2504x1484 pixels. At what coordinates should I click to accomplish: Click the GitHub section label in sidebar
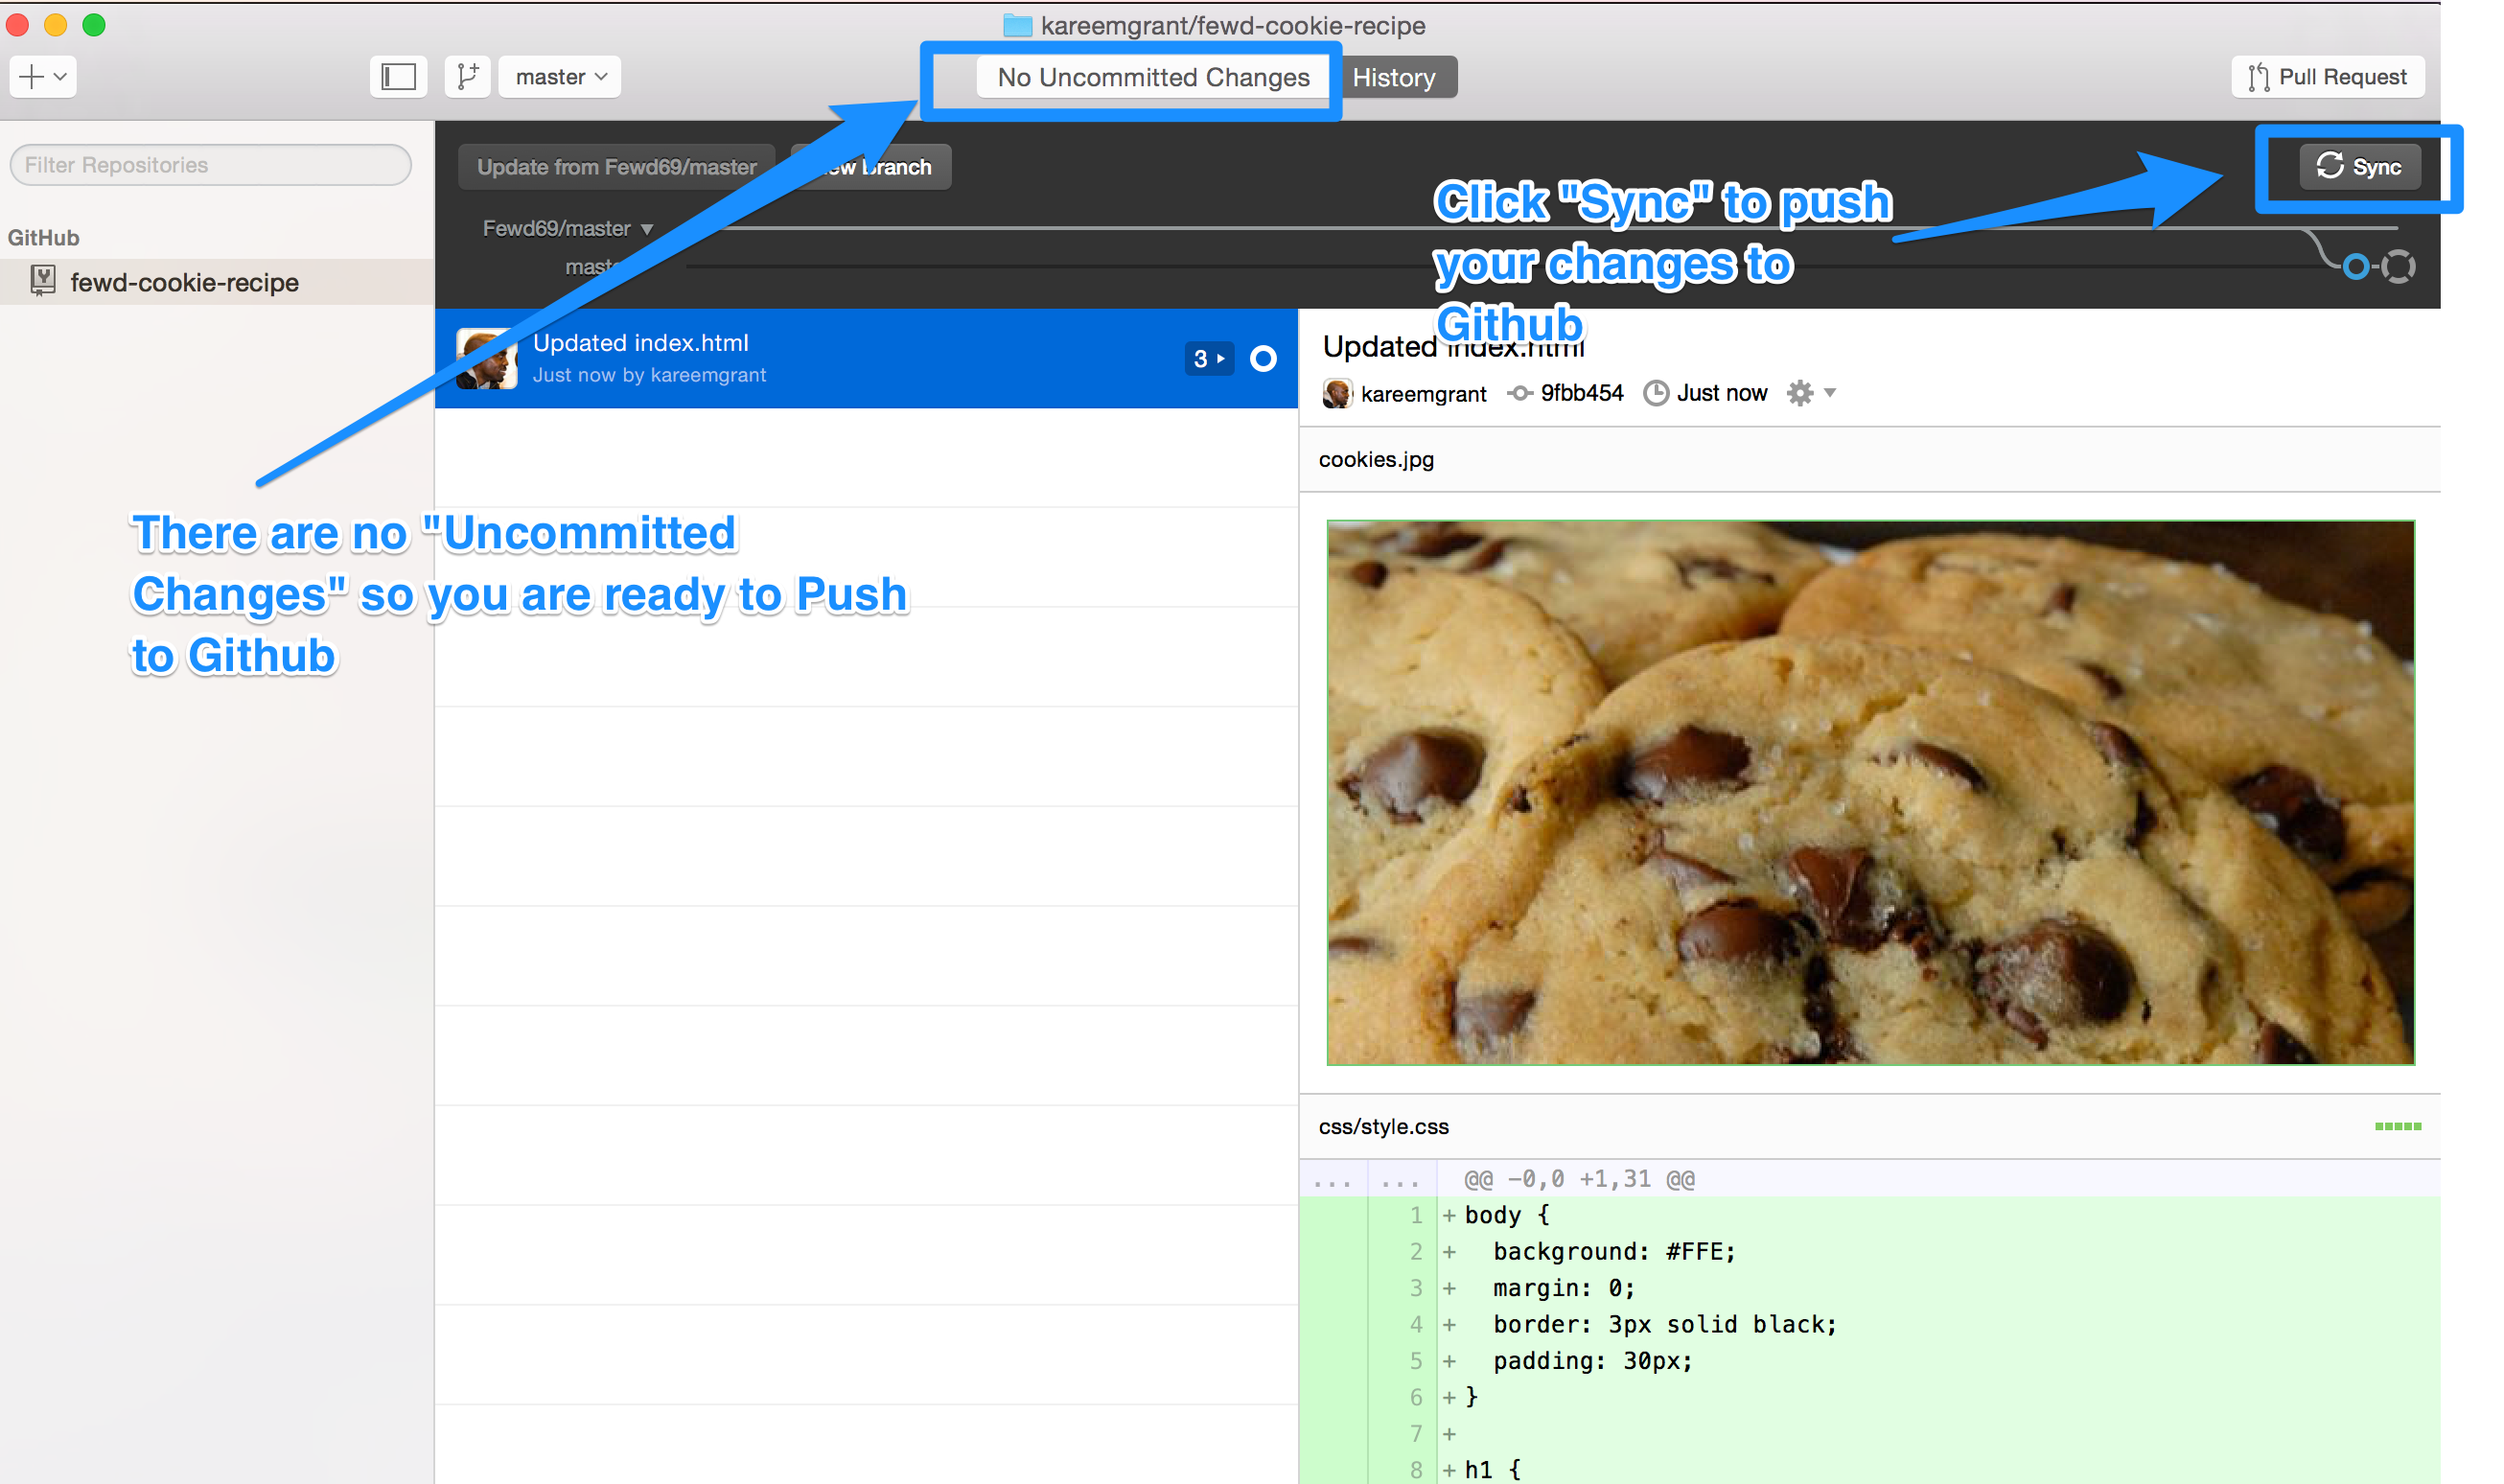pyautogui.click(x=43, y=237)
